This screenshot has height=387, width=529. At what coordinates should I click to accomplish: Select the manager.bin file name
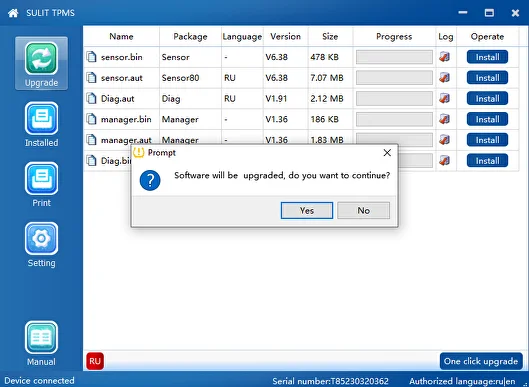pos(126,119)
